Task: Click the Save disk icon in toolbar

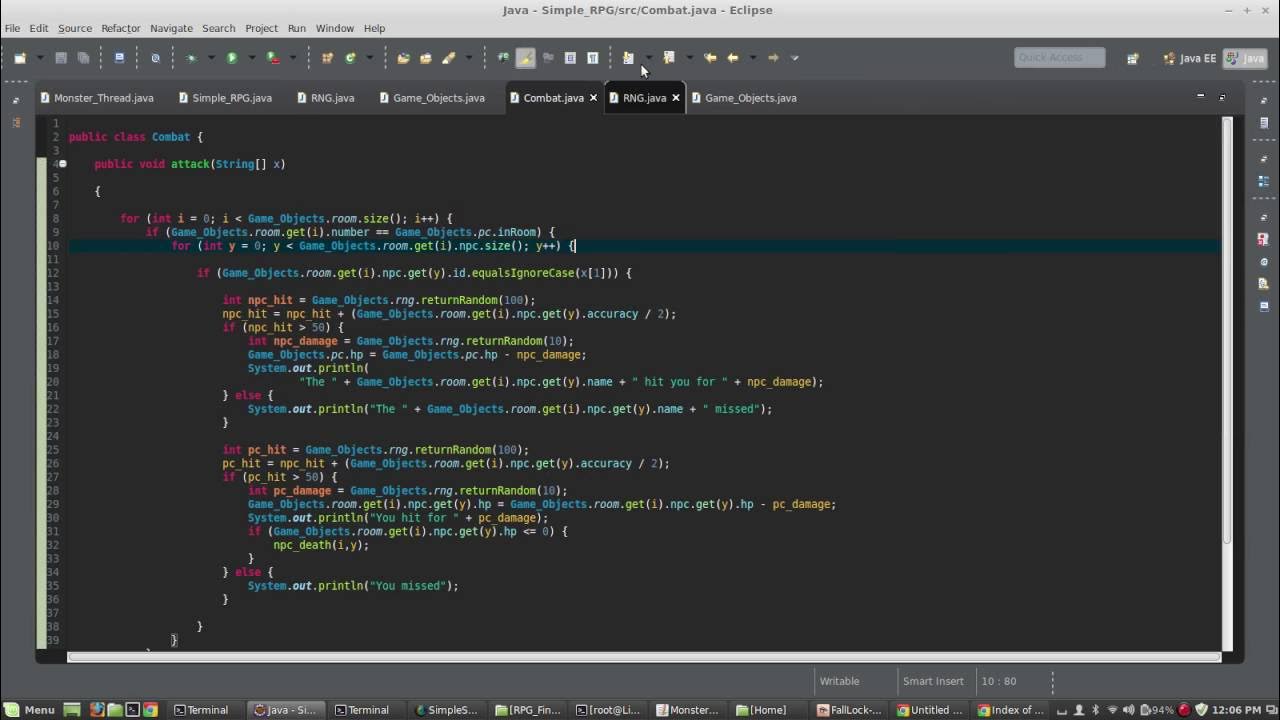Action: click(61, 58)
